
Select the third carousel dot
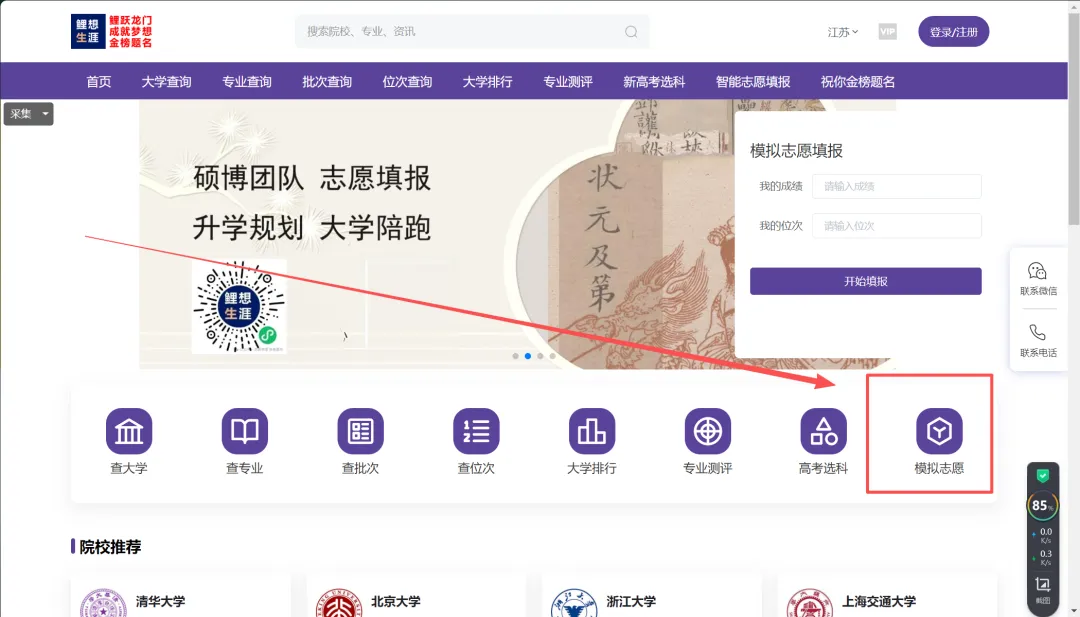(540, 356)
